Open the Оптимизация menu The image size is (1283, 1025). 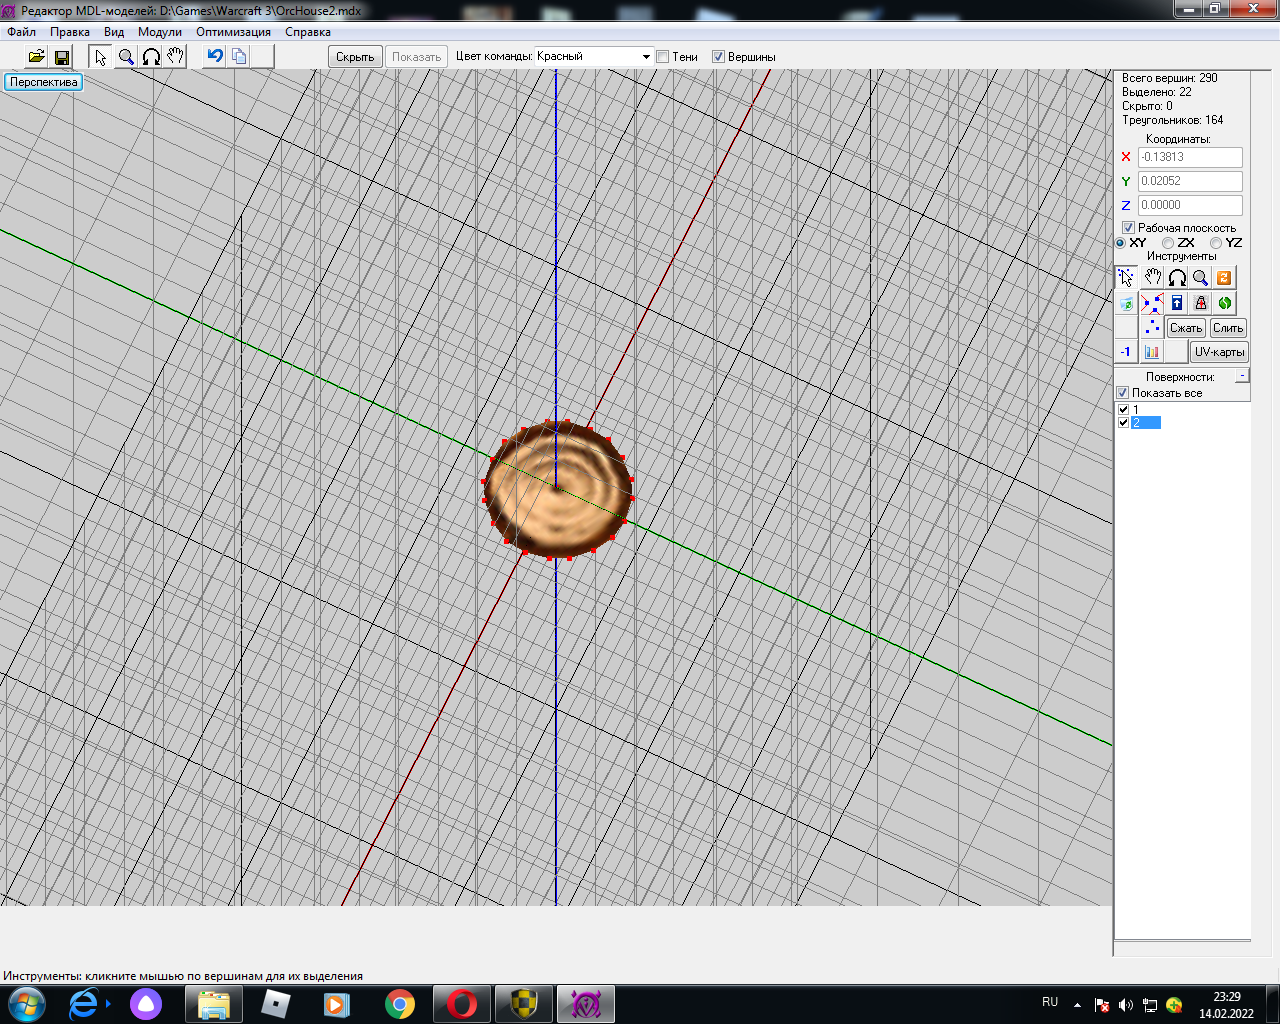pyautogui.click(x=233, y=32)
